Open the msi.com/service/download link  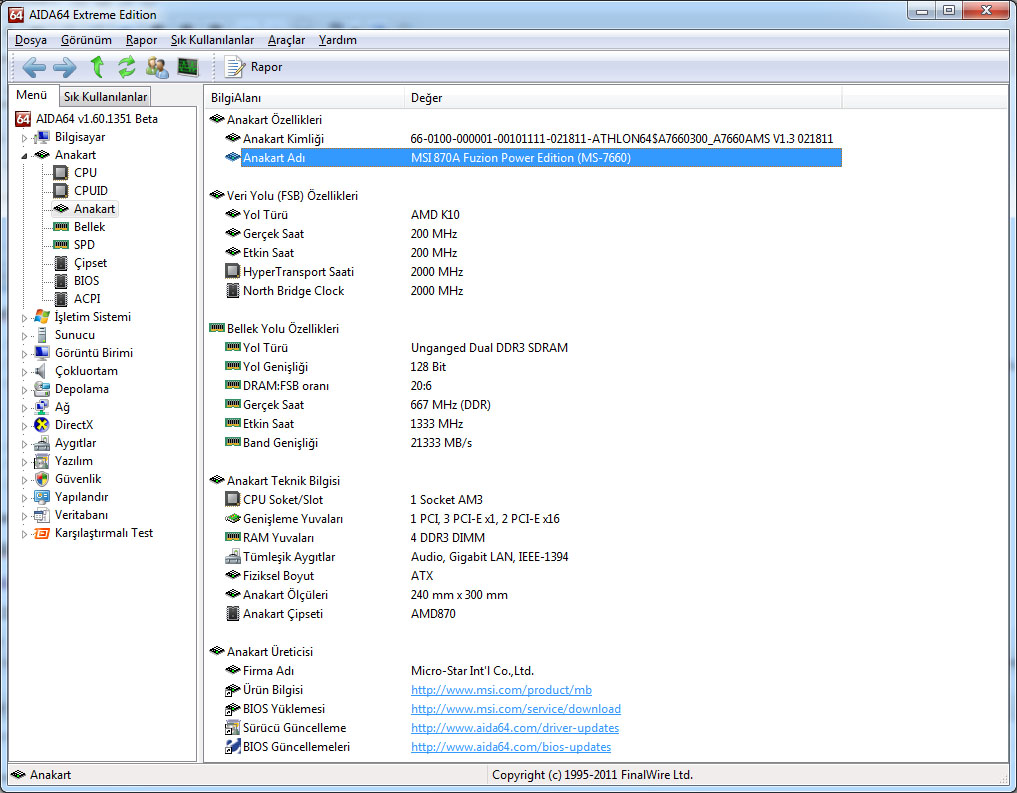516,709
